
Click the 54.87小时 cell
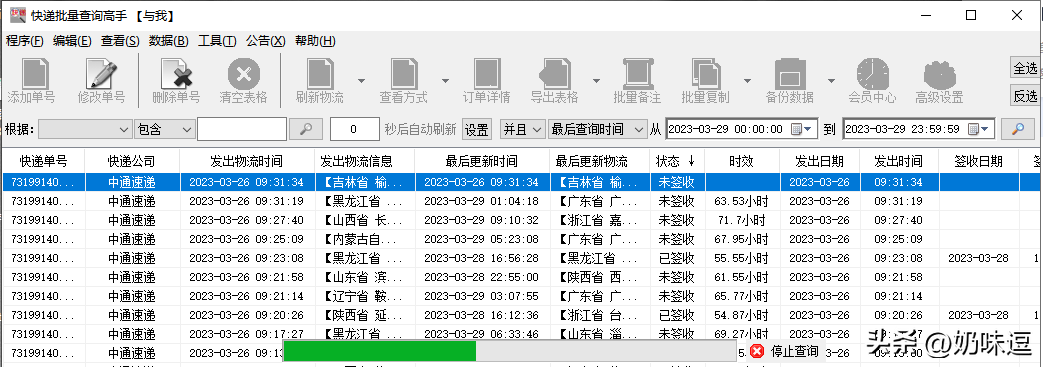click(x=742, y=314)
